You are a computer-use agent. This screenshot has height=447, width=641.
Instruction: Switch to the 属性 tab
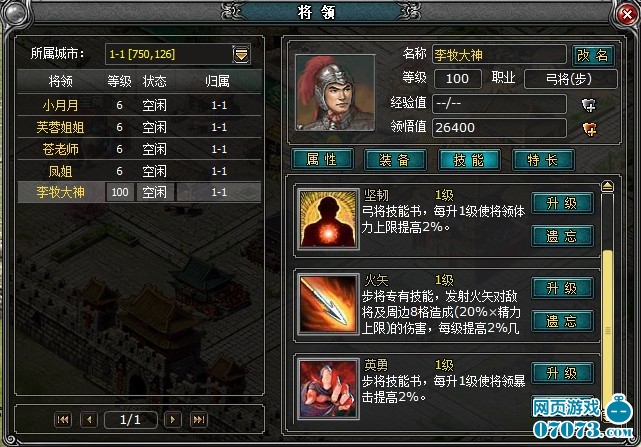point(322,159)
